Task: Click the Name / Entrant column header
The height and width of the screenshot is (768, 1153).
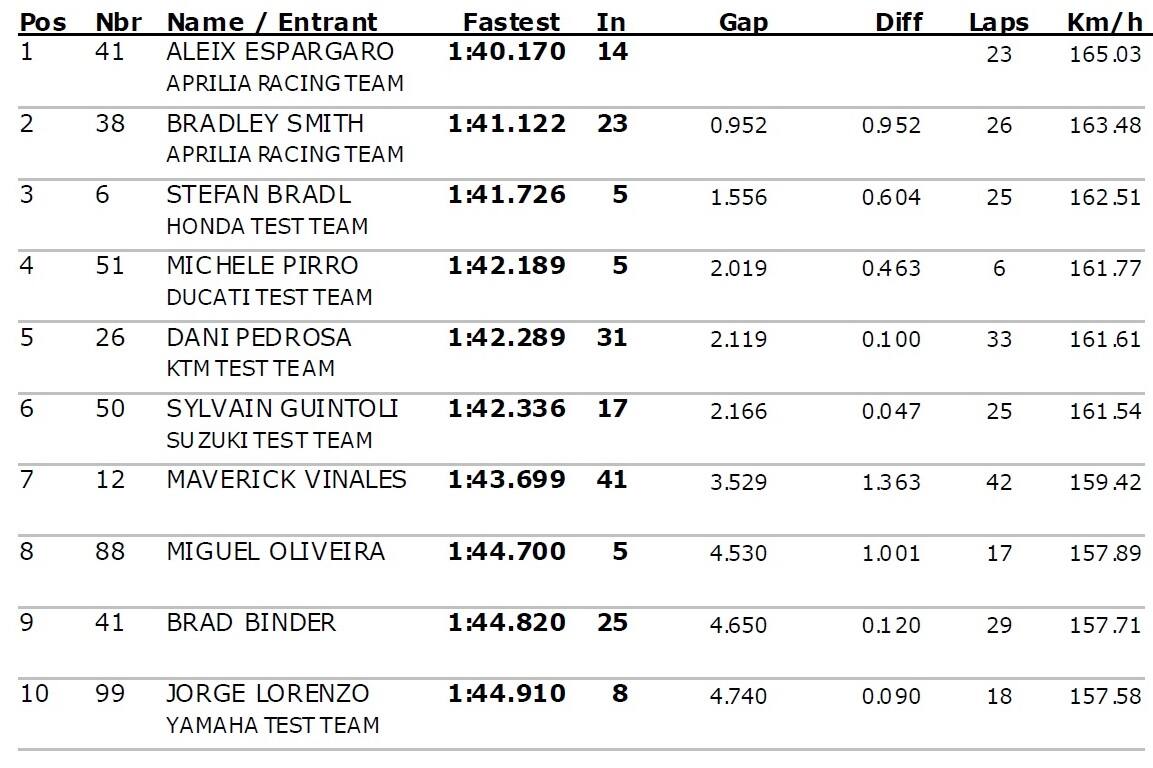Action: click(x=272, y=22)
